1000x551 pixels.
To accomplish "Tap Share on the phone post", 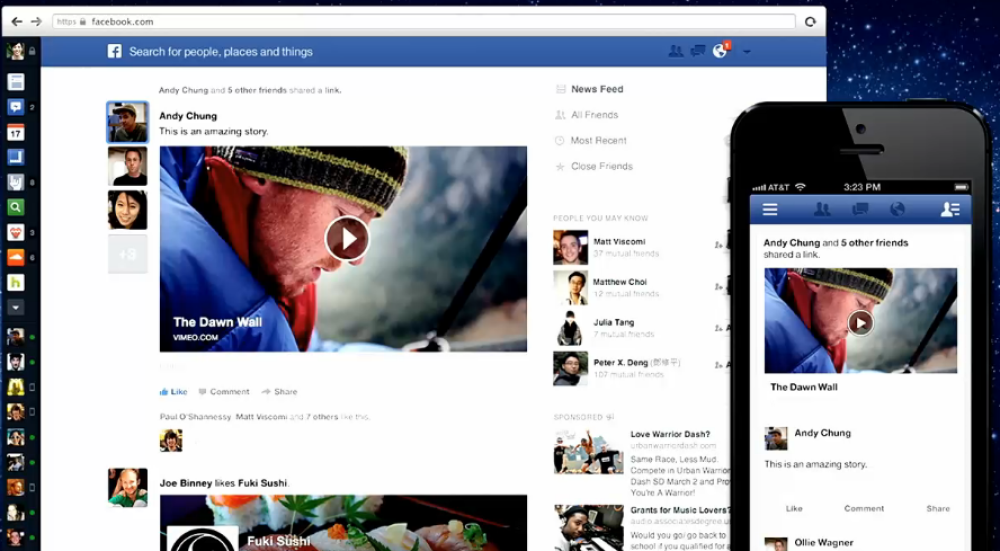I will [938, 508].
